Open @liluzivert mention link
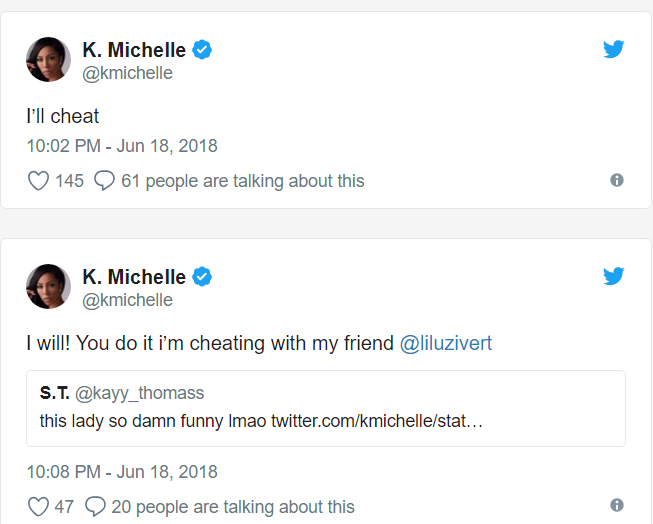 tap(446, 343)
